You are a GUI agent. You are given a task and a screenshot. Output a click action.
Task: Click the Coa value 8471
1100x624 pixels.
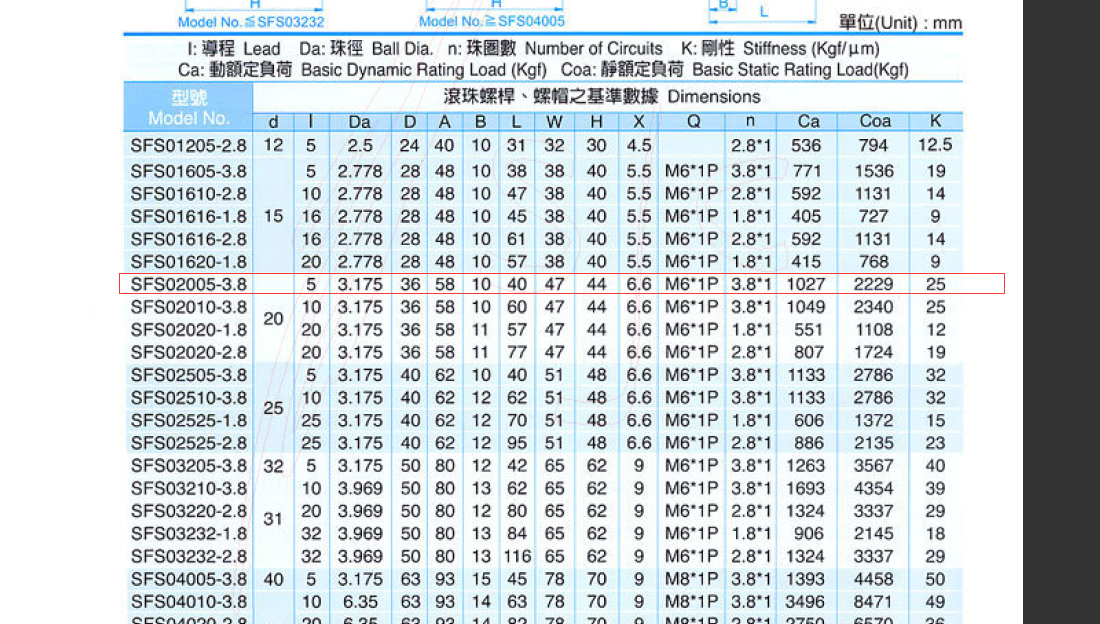point(873,602)
